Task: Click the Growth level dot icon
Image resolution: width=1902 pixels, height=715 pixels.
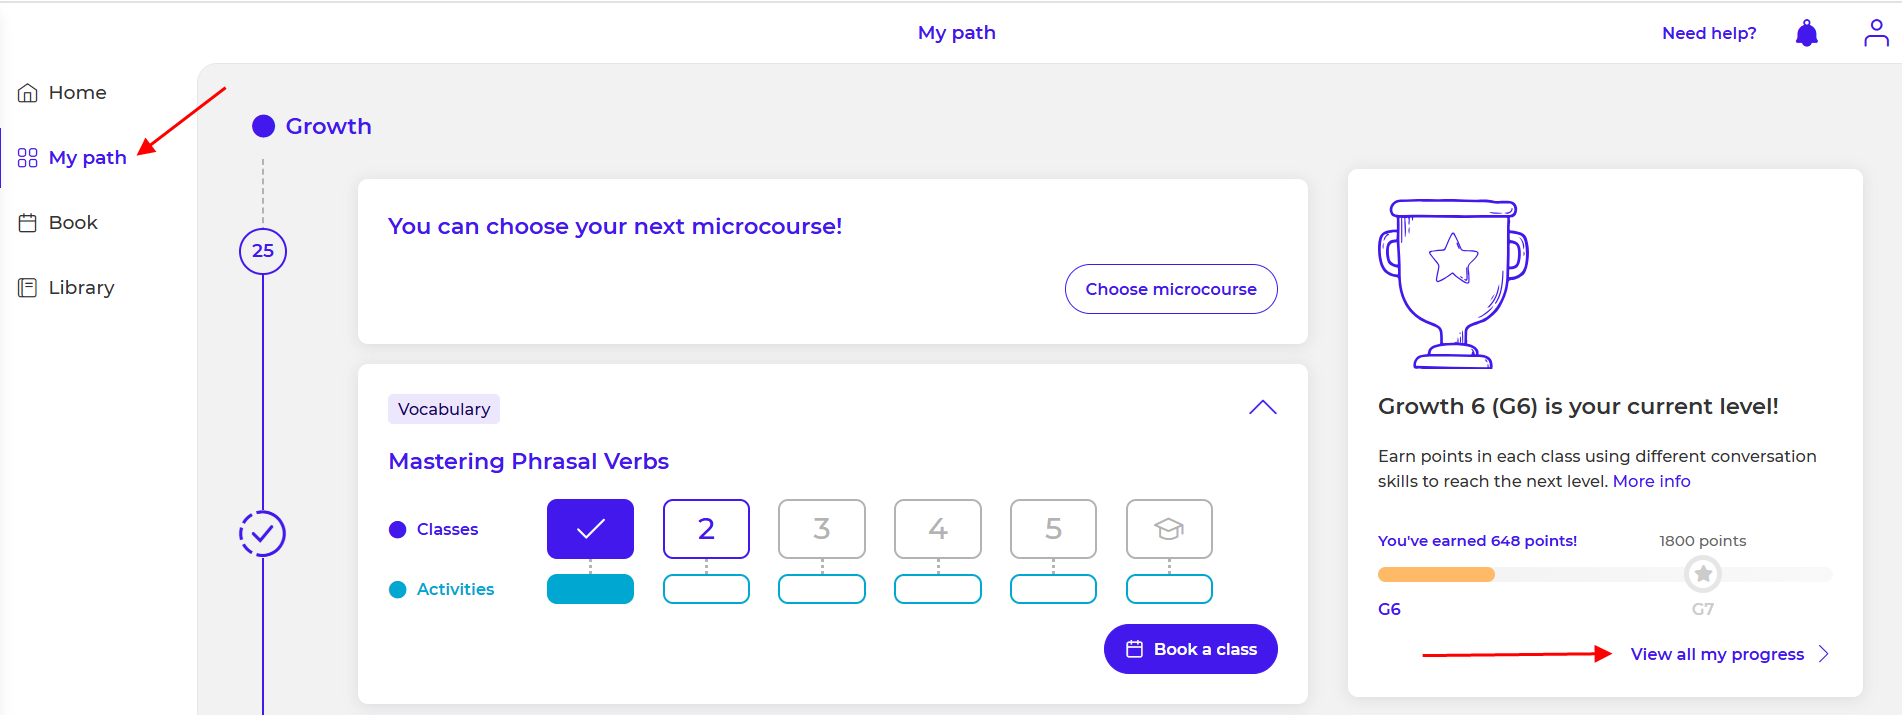Action: point(264,126)
